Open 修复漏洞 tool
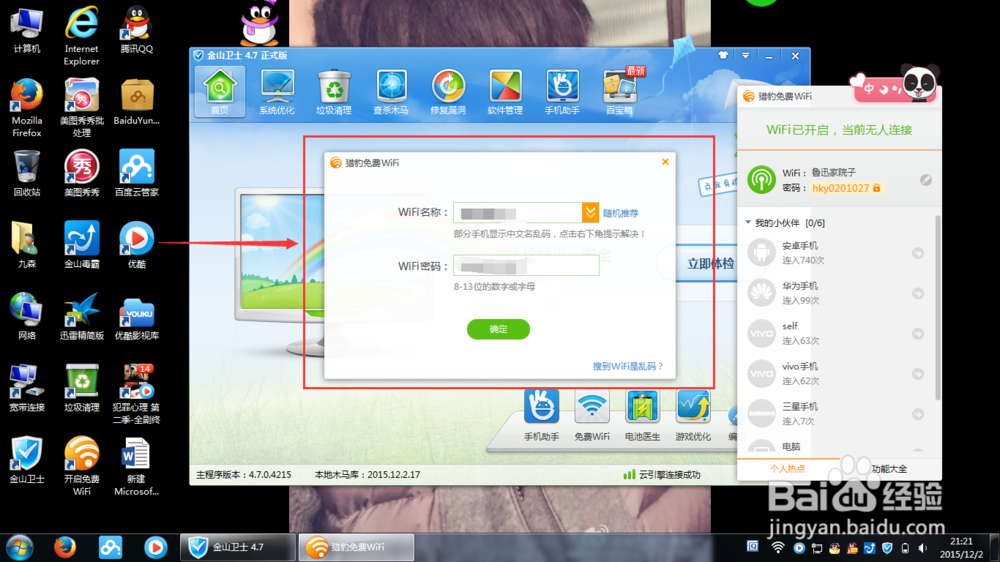 tap(448, 92)
